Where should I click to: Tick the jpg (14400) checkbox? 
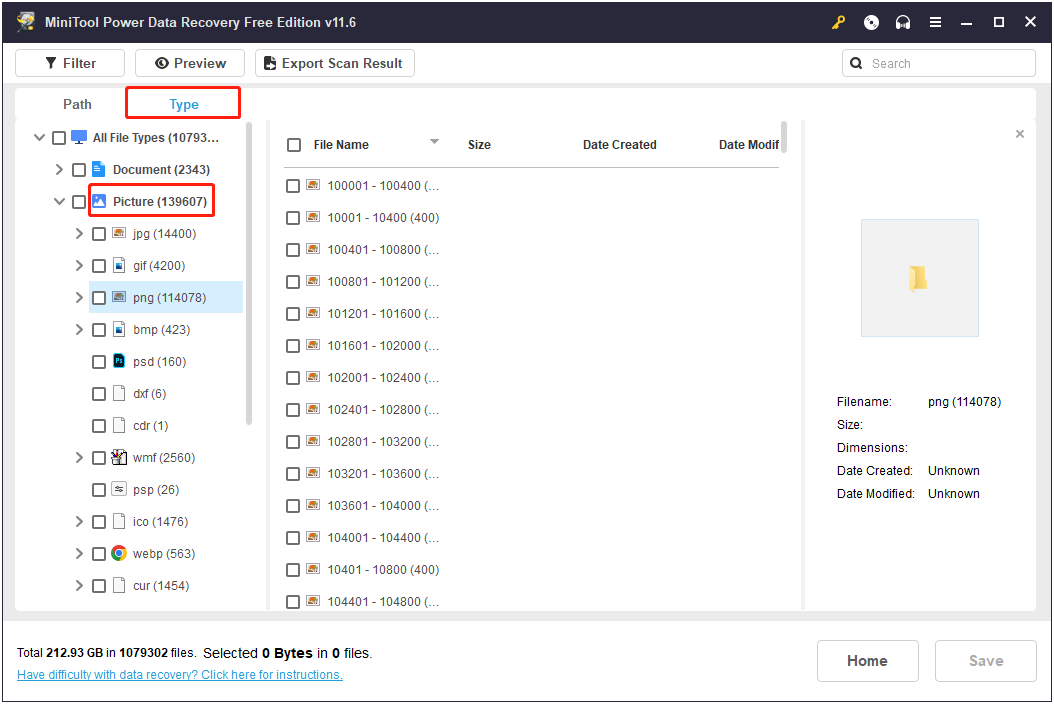coord(99,234)
